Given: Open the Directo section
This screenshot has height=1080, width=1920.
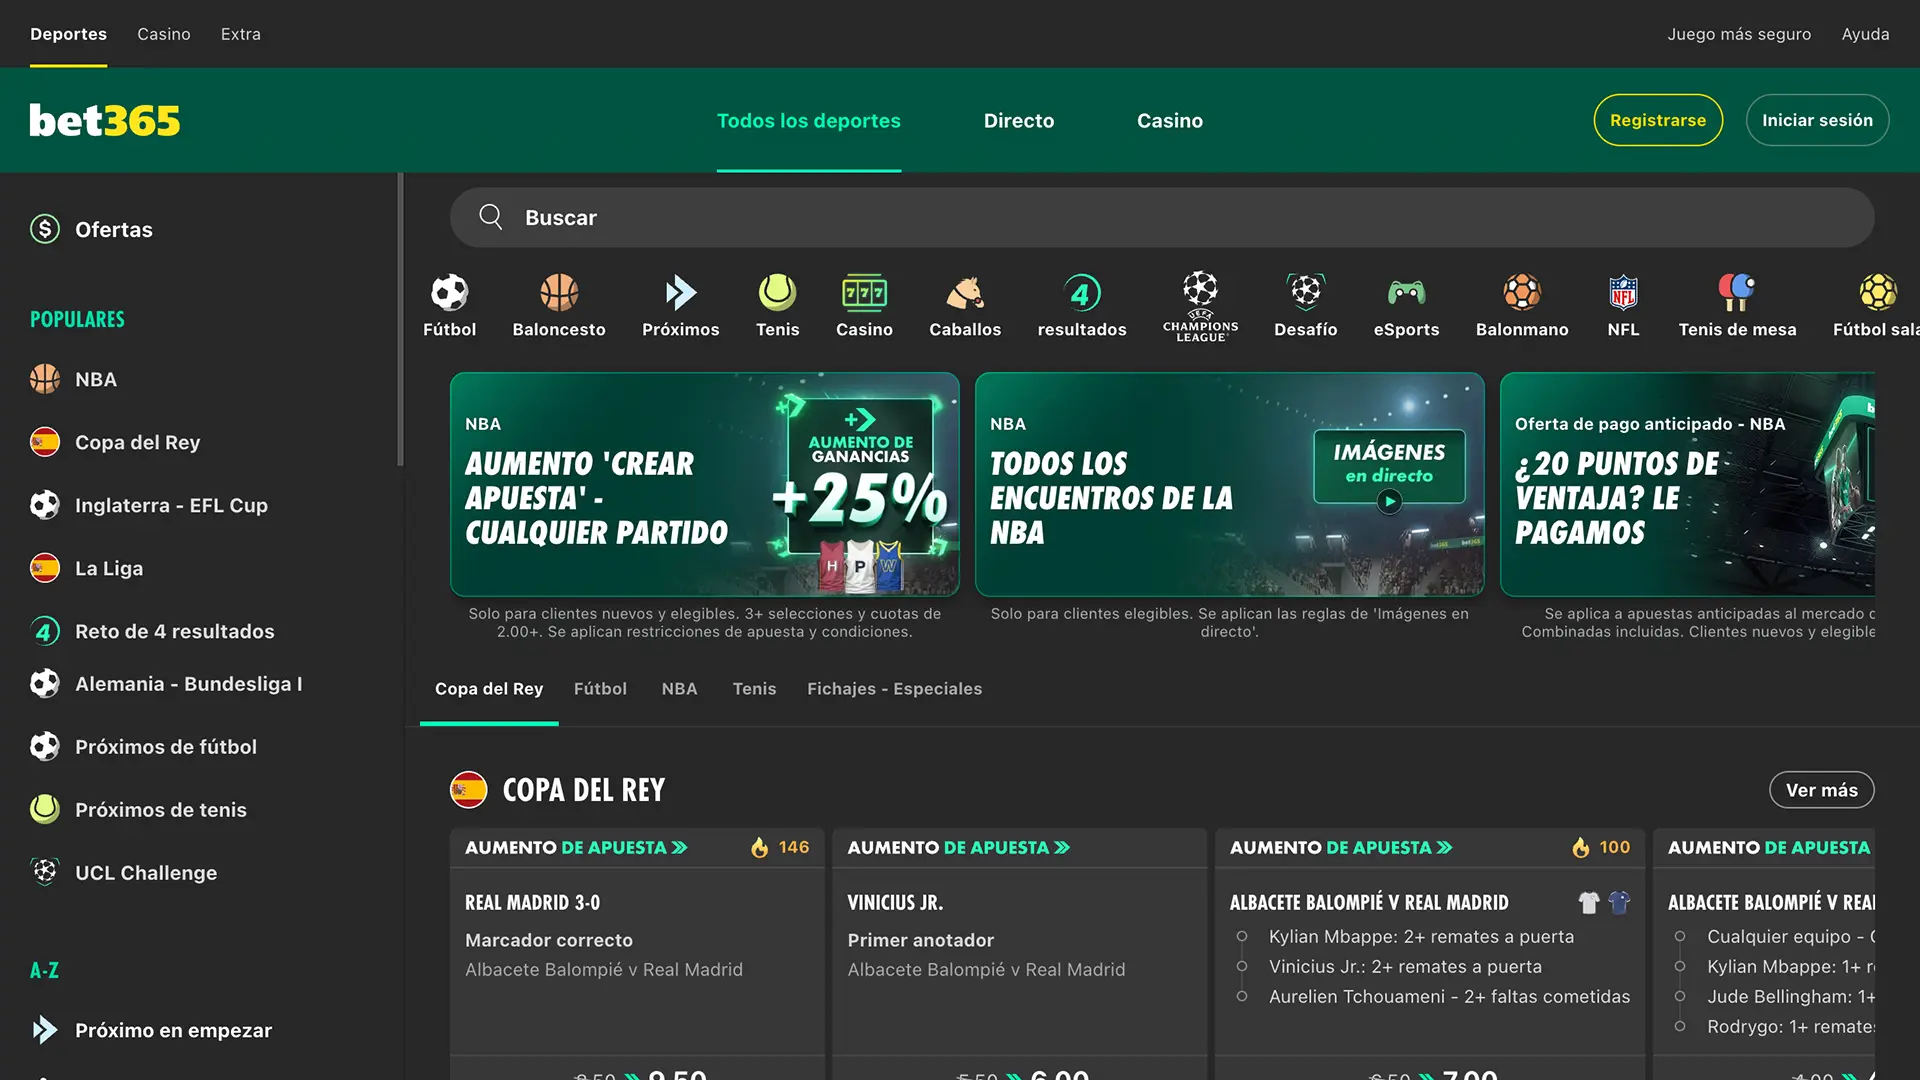Looking at the screenshot, I should click(1019, 120).
